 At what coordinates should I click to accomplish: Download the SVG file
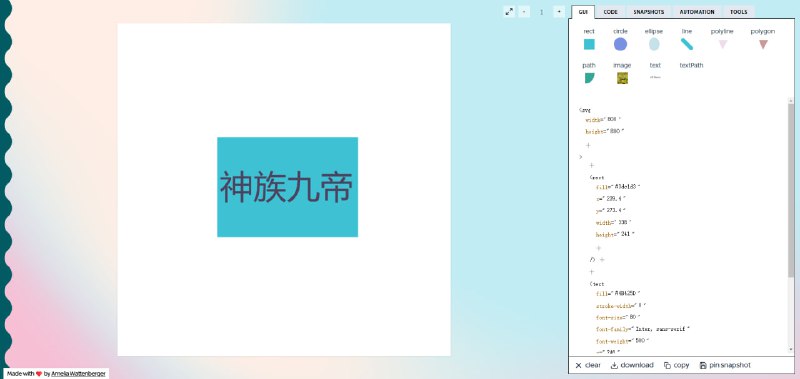(632, 365)
